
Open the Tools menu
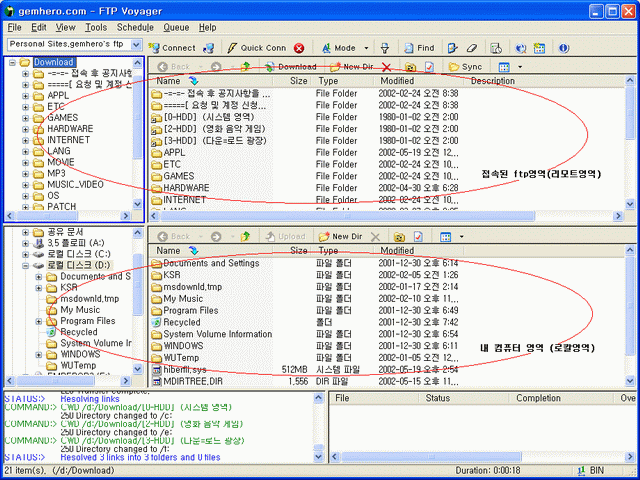[96, 27]
